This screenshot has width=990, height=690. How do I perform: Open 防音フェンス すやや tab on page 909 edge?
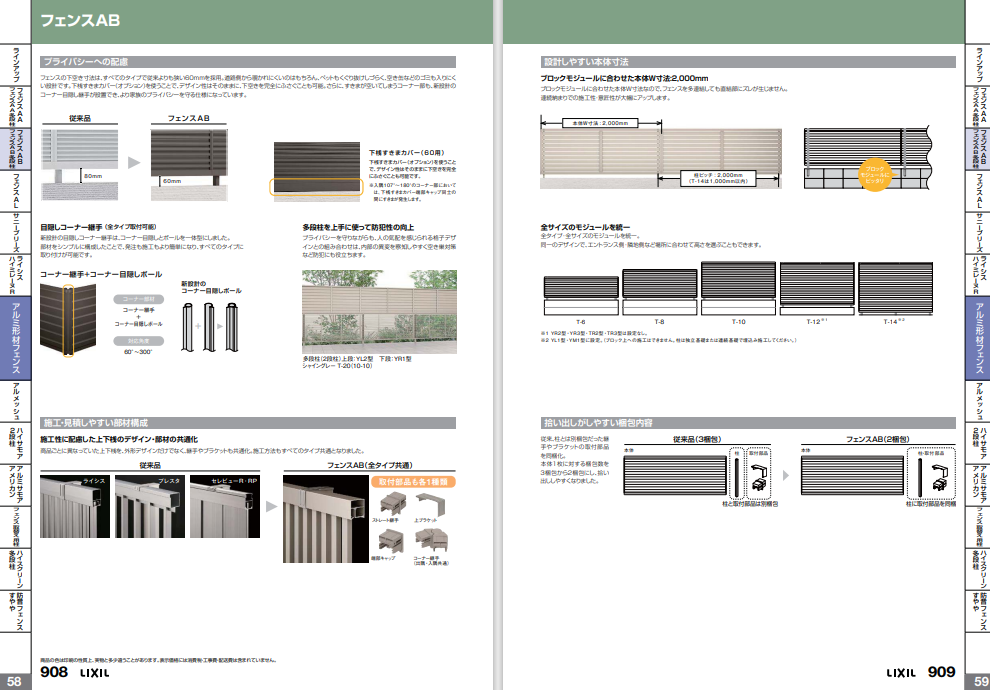[x=977, y=612]
